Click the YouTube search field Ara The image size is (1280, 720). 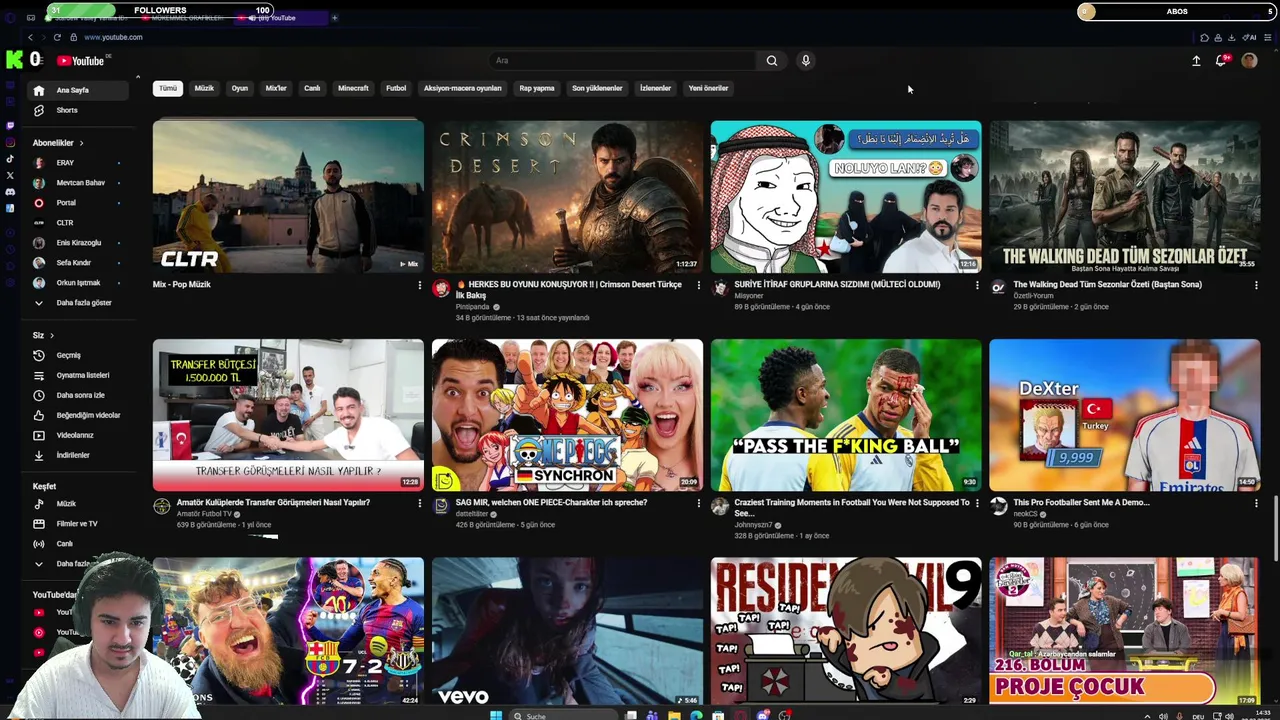click(x=625, y=61)
